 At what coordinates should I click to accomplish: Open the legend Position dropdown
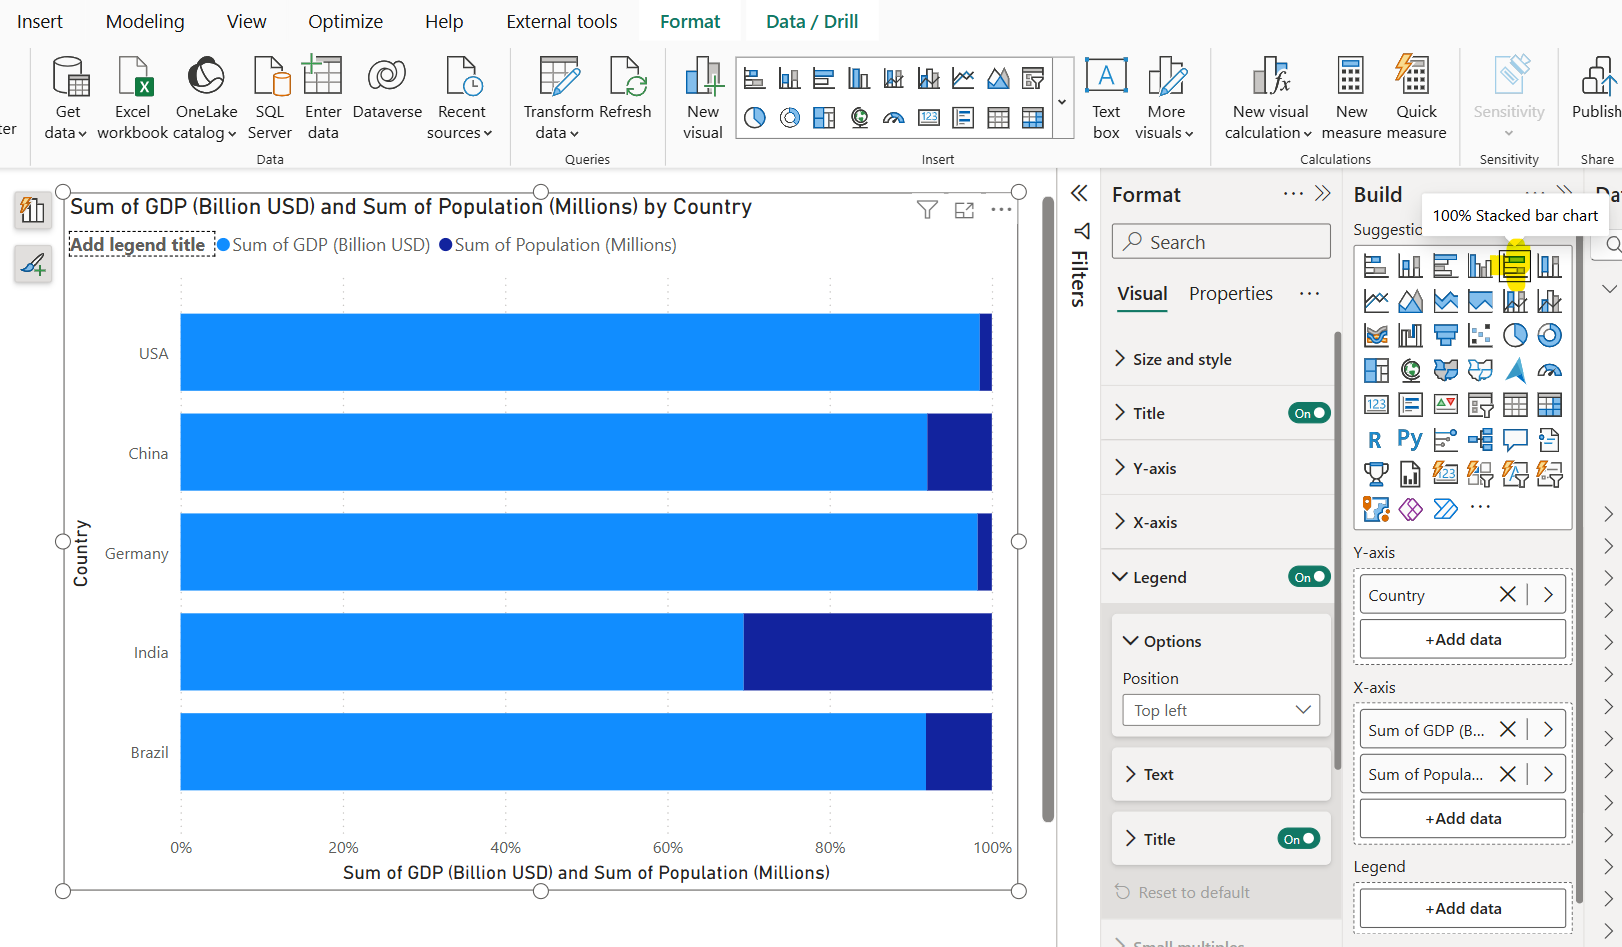point(1220,709)
